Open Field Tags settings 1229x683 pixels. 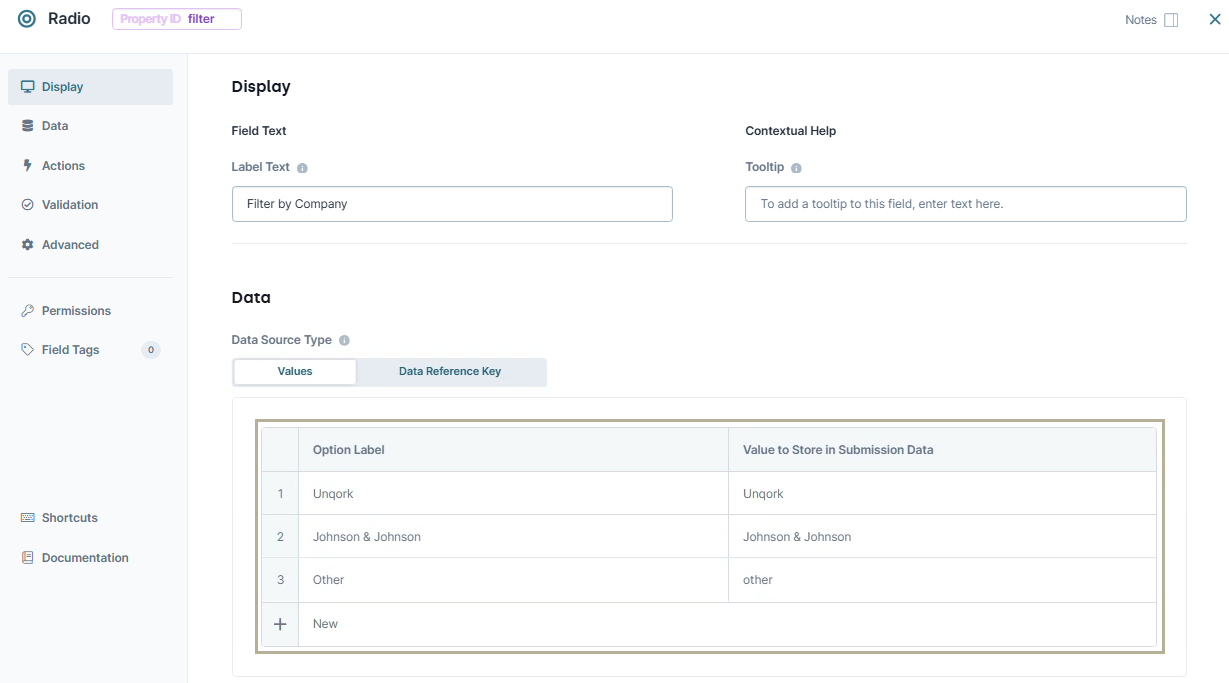(x=70, y=349)
